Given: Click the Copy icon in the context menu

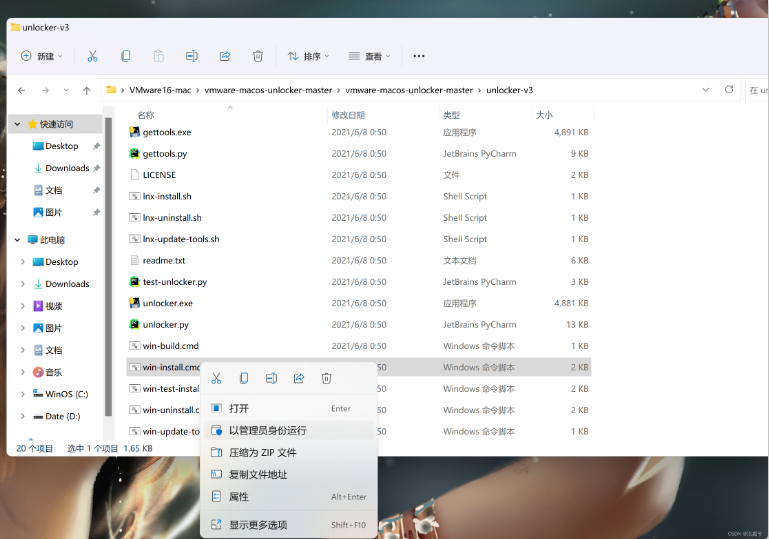Looking at the screenshot, I should pyautogui.click(x=243, y=378).
